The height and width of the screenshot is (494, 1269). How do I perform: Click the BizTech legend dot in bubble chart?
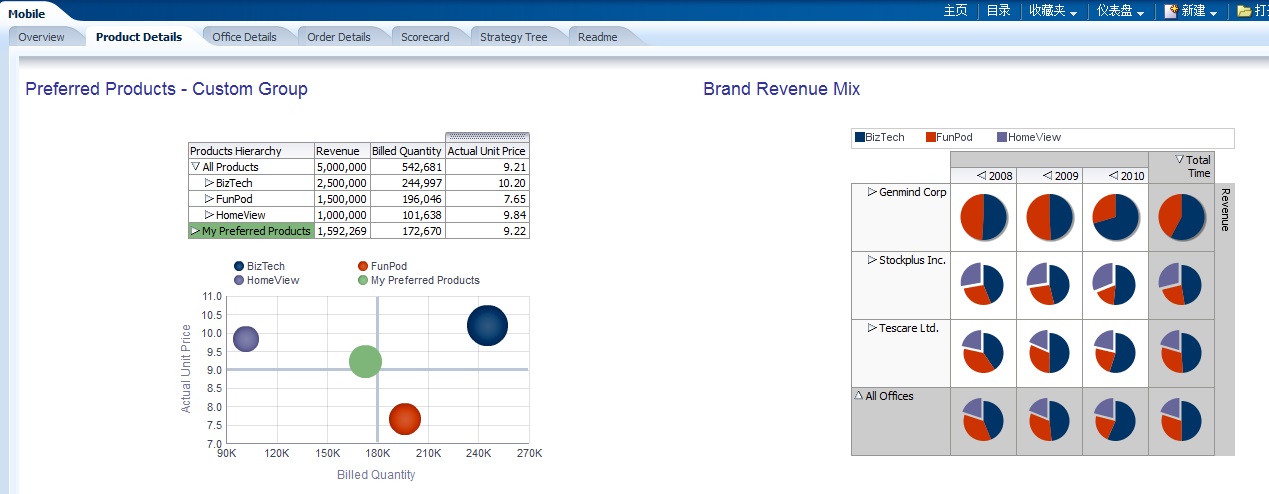[239, 266]
